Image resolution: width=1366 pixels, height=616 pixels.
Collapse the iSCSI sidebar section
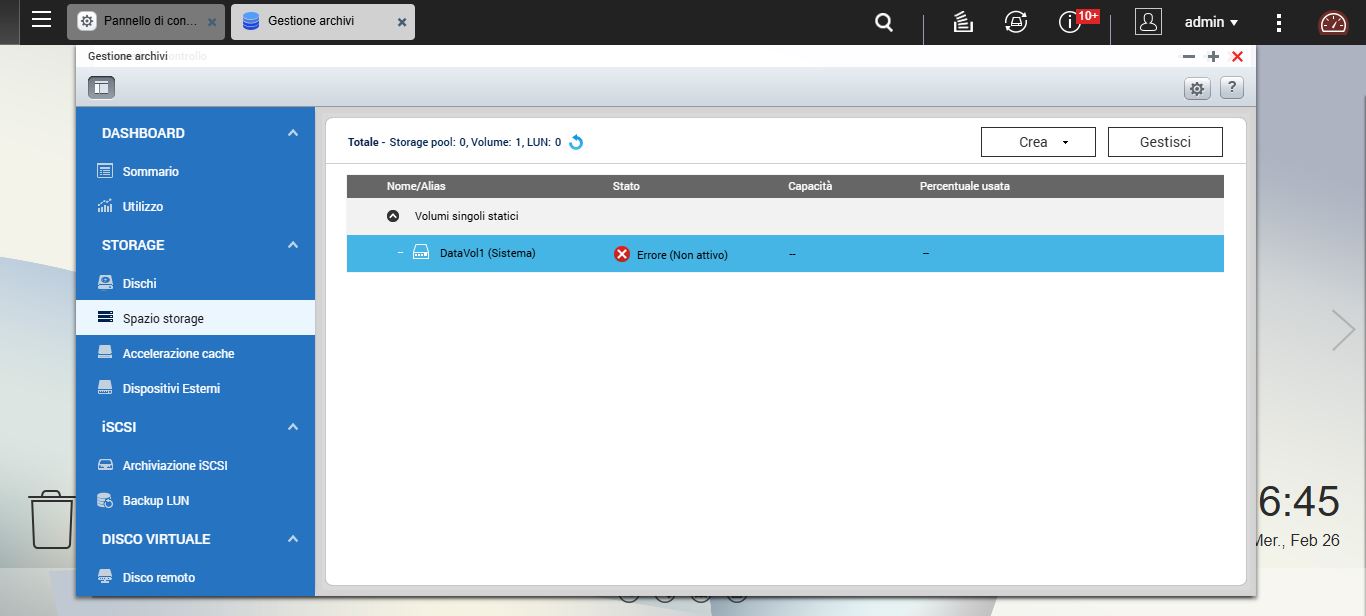(293, 427)
